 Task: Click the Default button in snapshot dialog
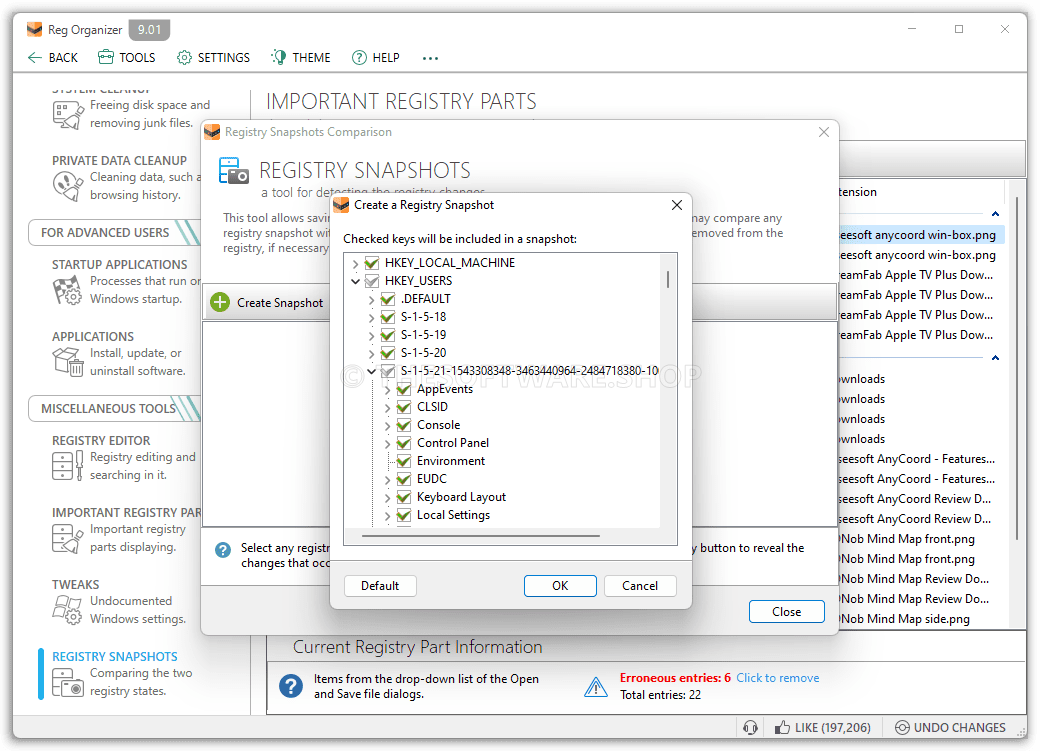380,586
